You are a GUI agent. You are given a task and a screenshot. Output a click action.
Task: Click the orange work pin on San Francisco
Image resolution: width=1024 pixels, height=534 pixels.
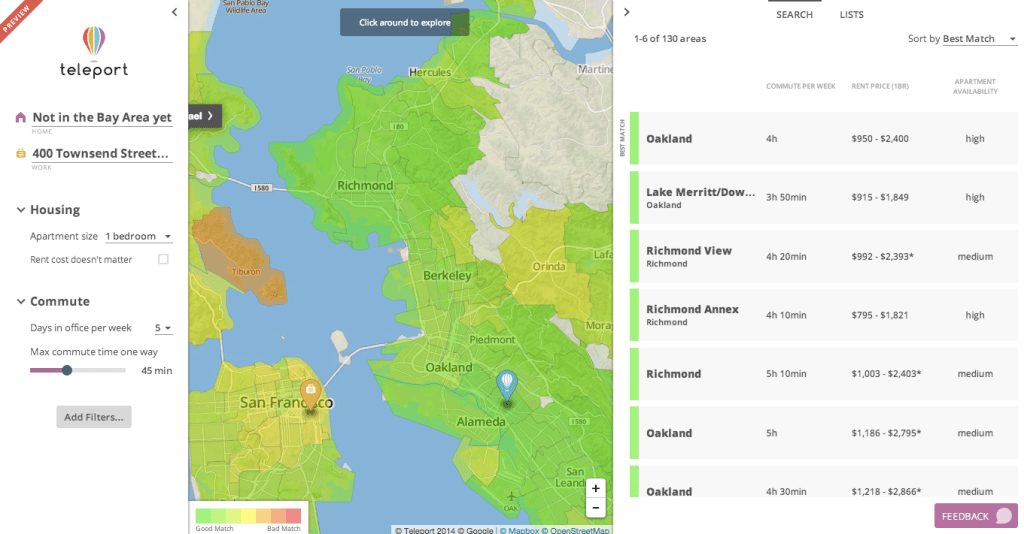pos(310,394)
